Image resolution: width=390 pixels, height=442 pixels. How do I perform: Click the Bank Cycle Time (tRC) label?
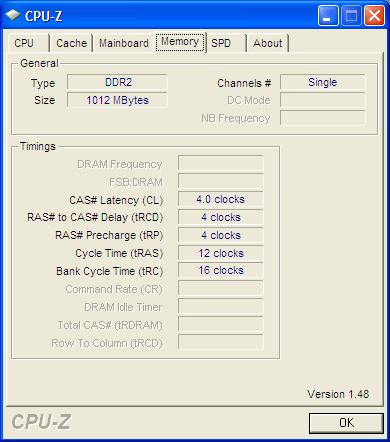[x=109, y=271]
